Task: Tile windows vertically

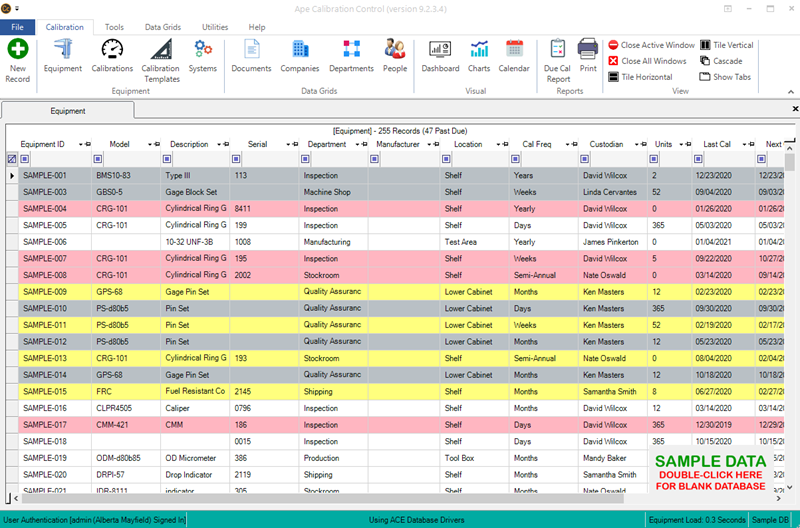Action: (x=727, y=45)
